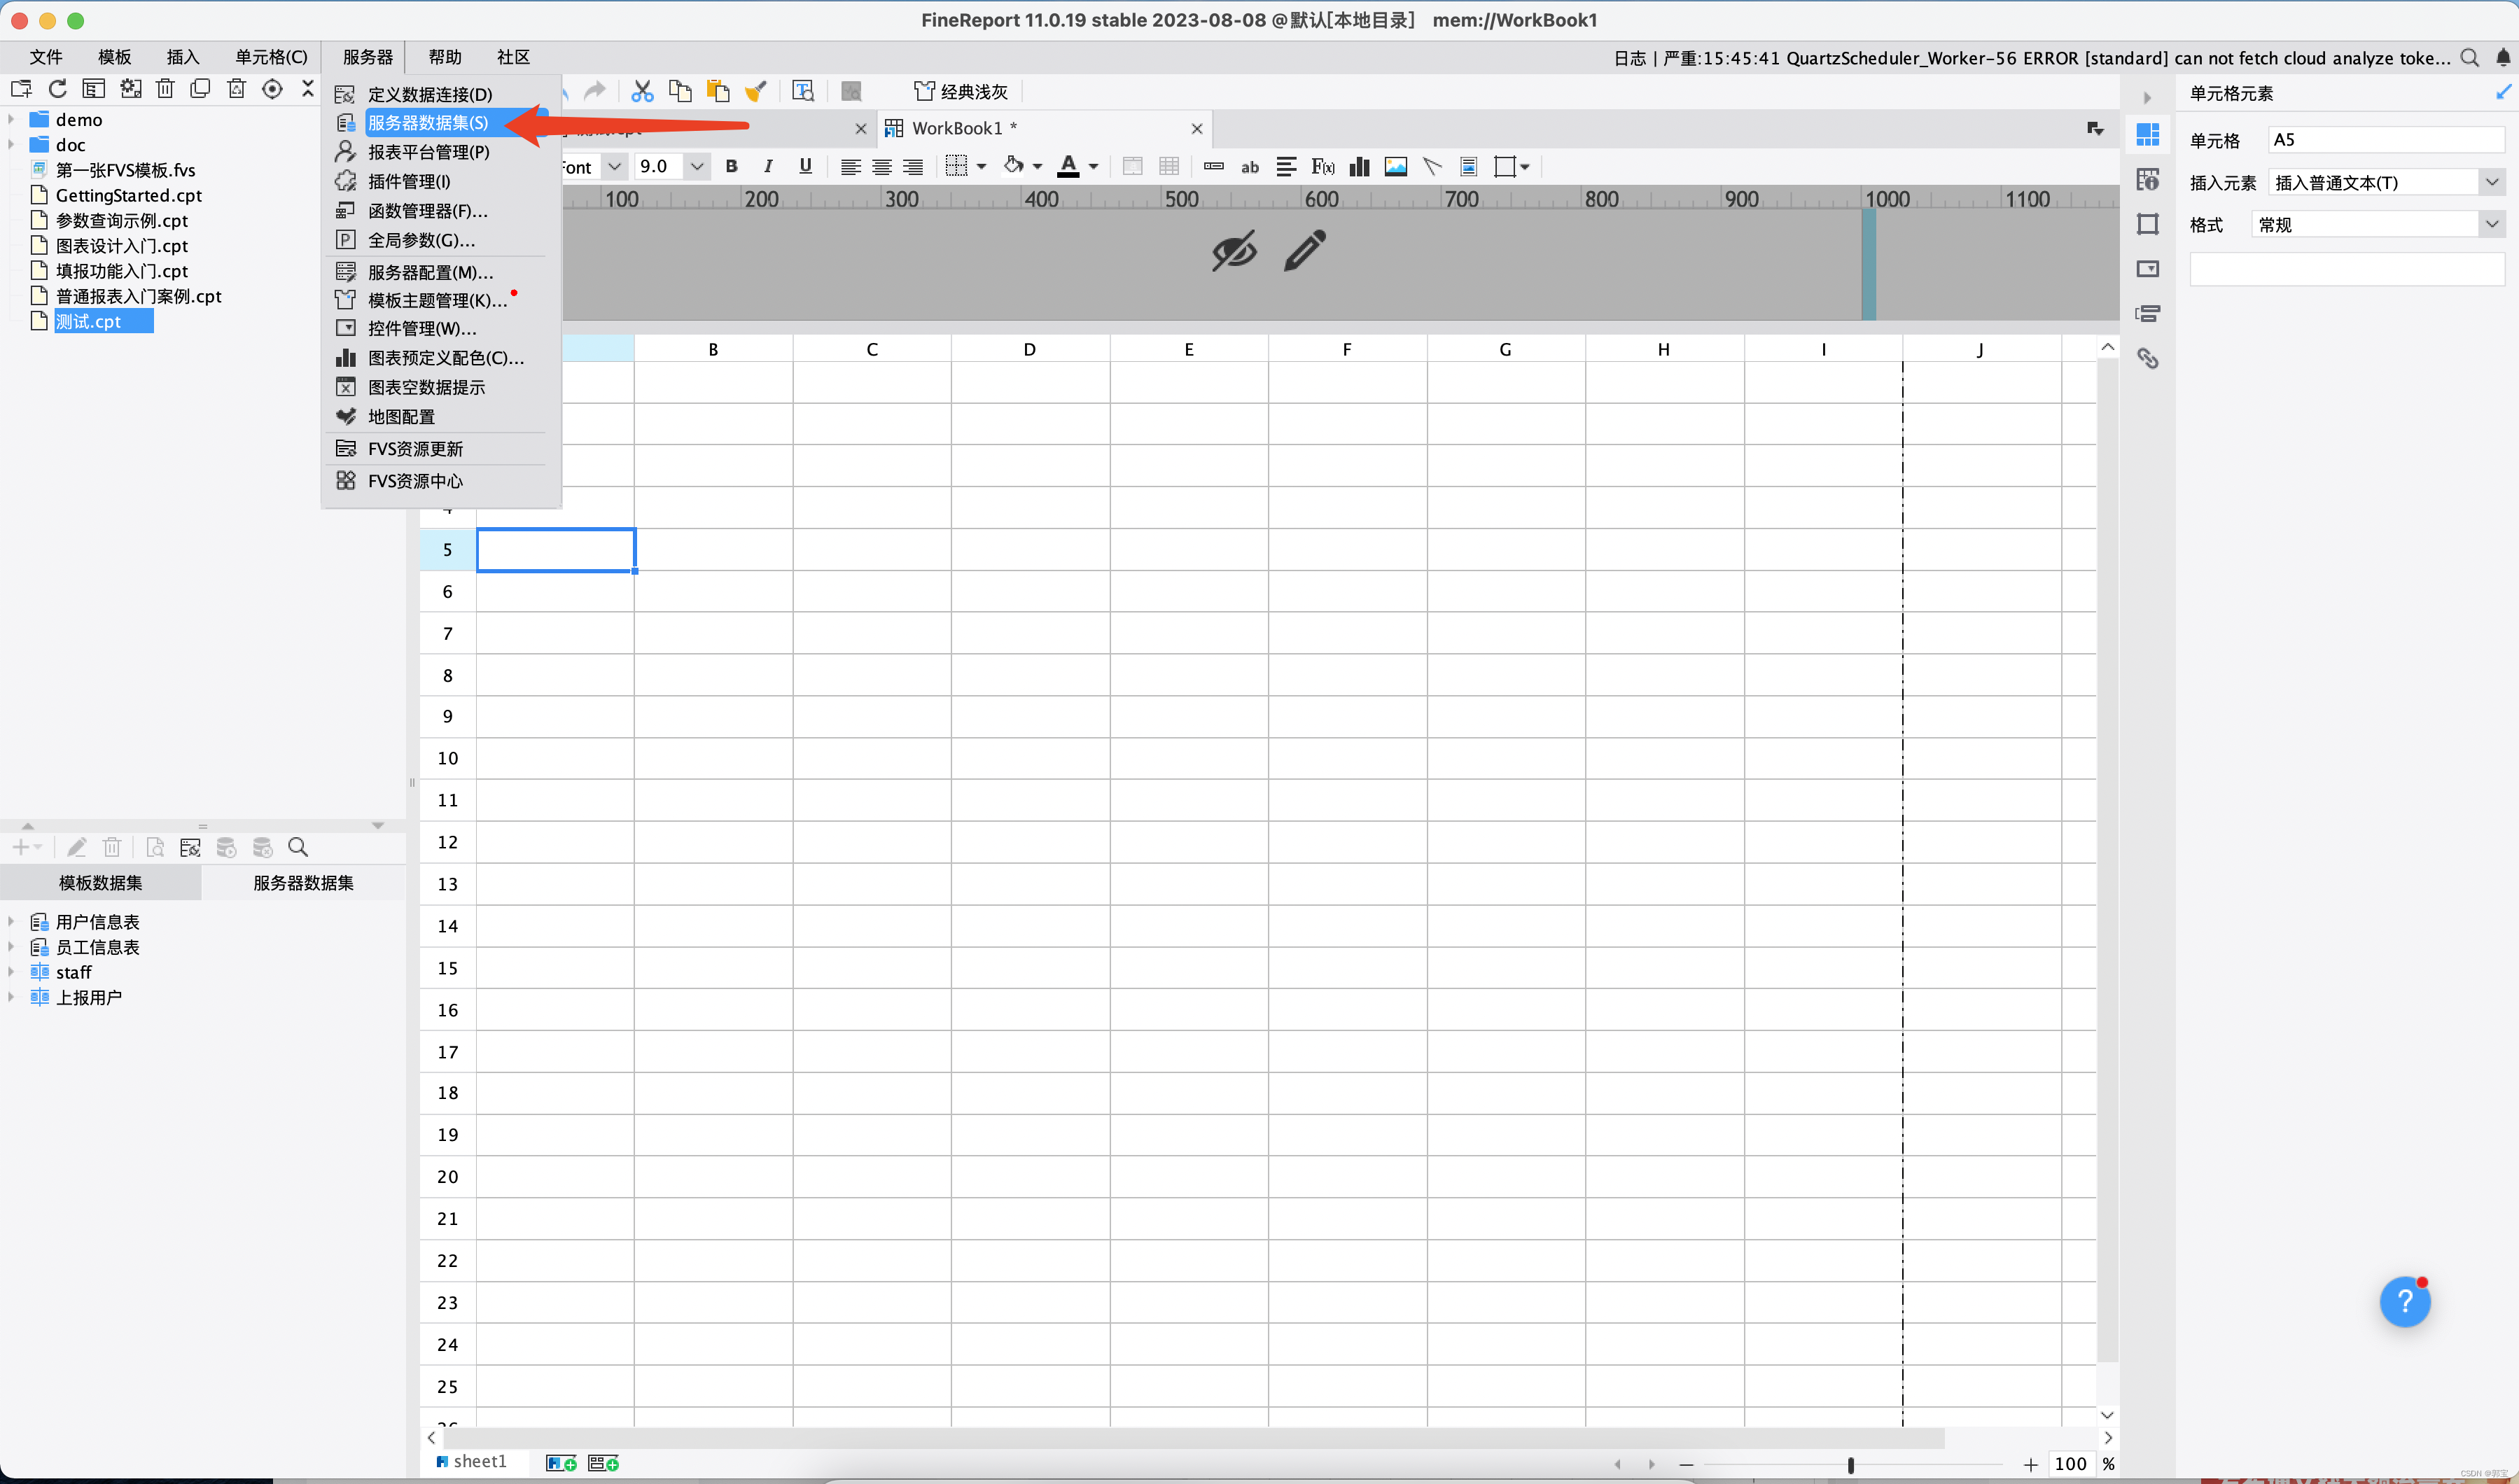Open the font size 9.0 dropdown
Viewport: 2519px width, 1484px height.
pos(696,167)
